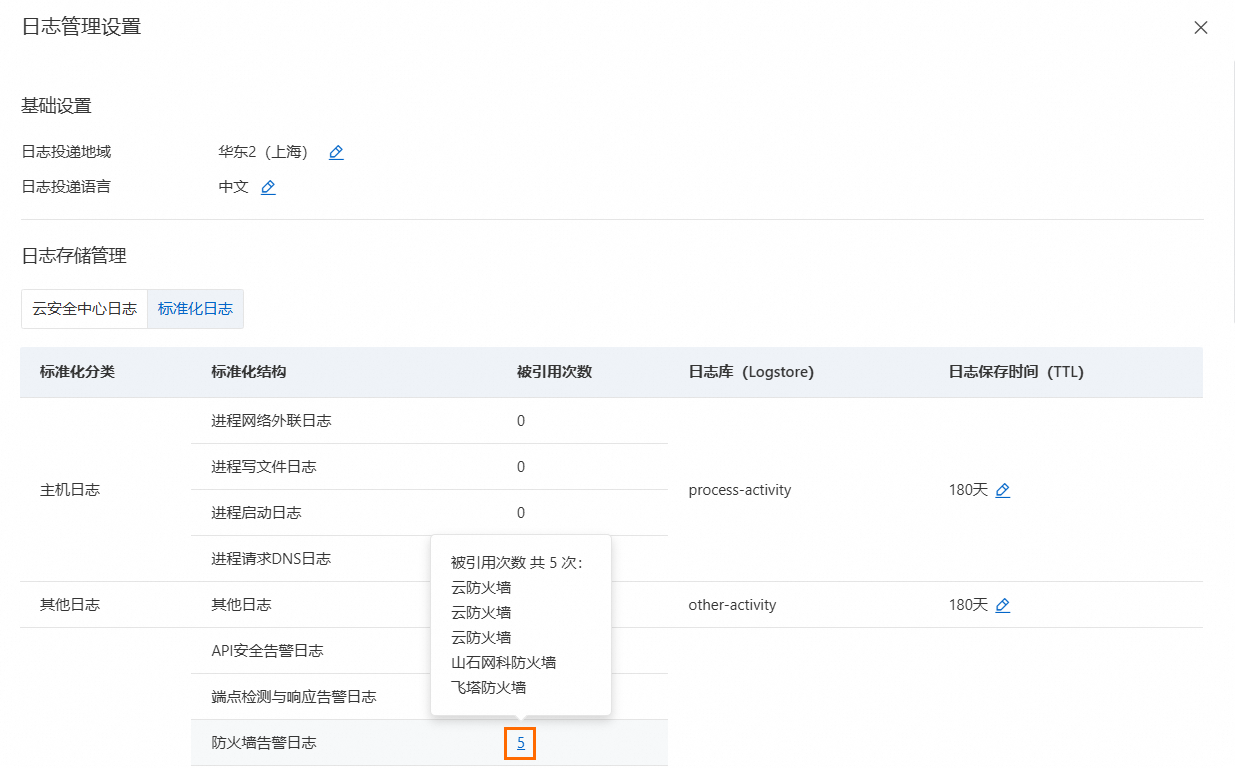Click the 日志投递语言 label
1235x768 pixels.
pos(66,187)
